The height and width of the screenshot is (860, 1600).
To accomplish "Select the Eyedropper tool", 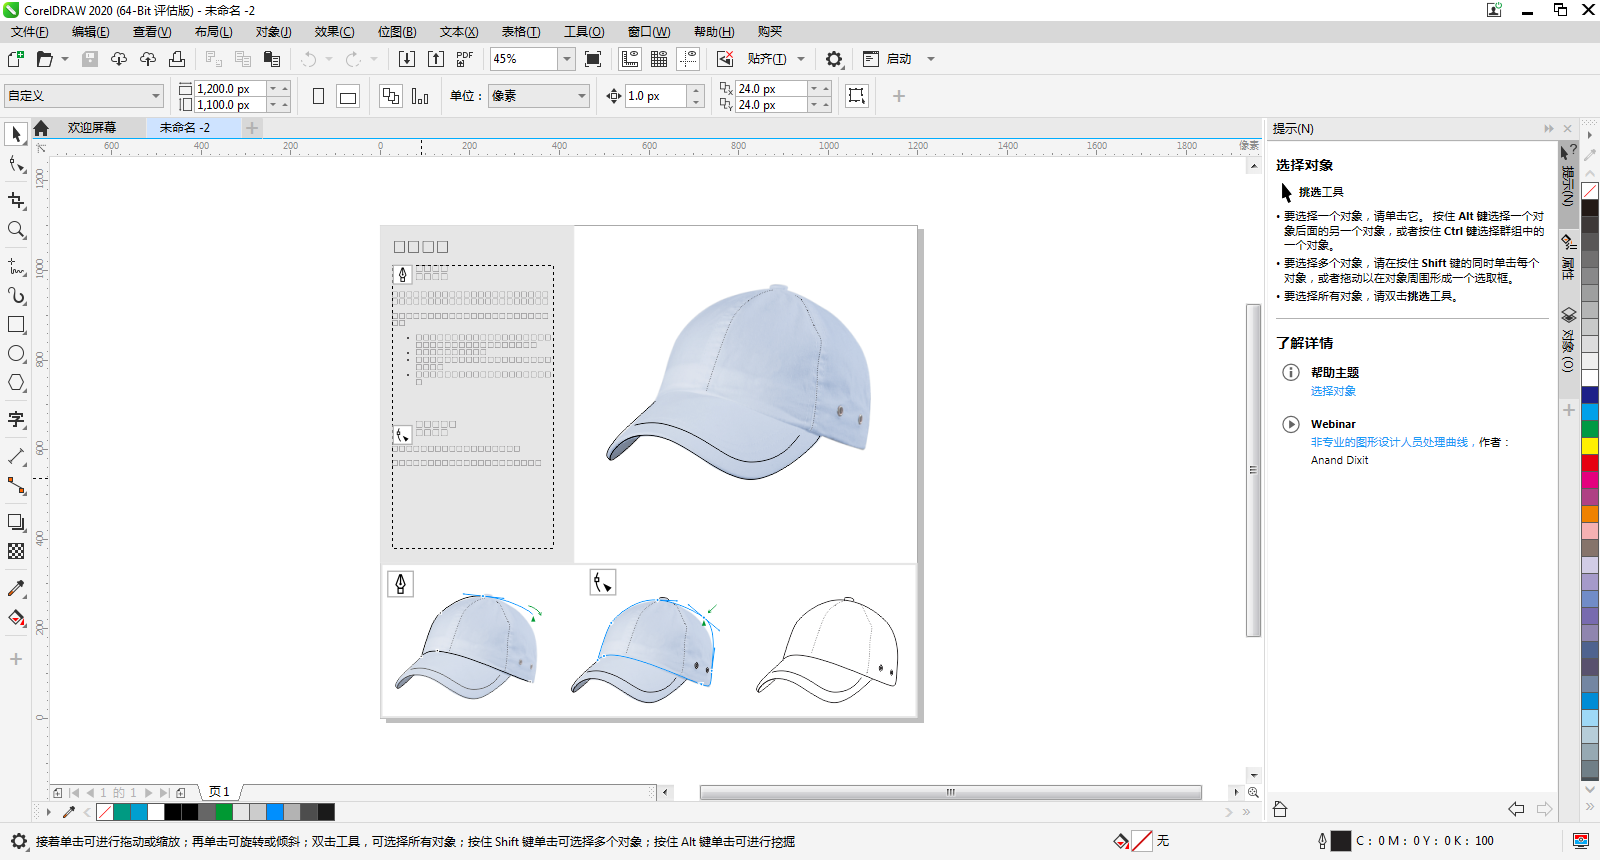I will pyautogui.click(x=16, y=589).
